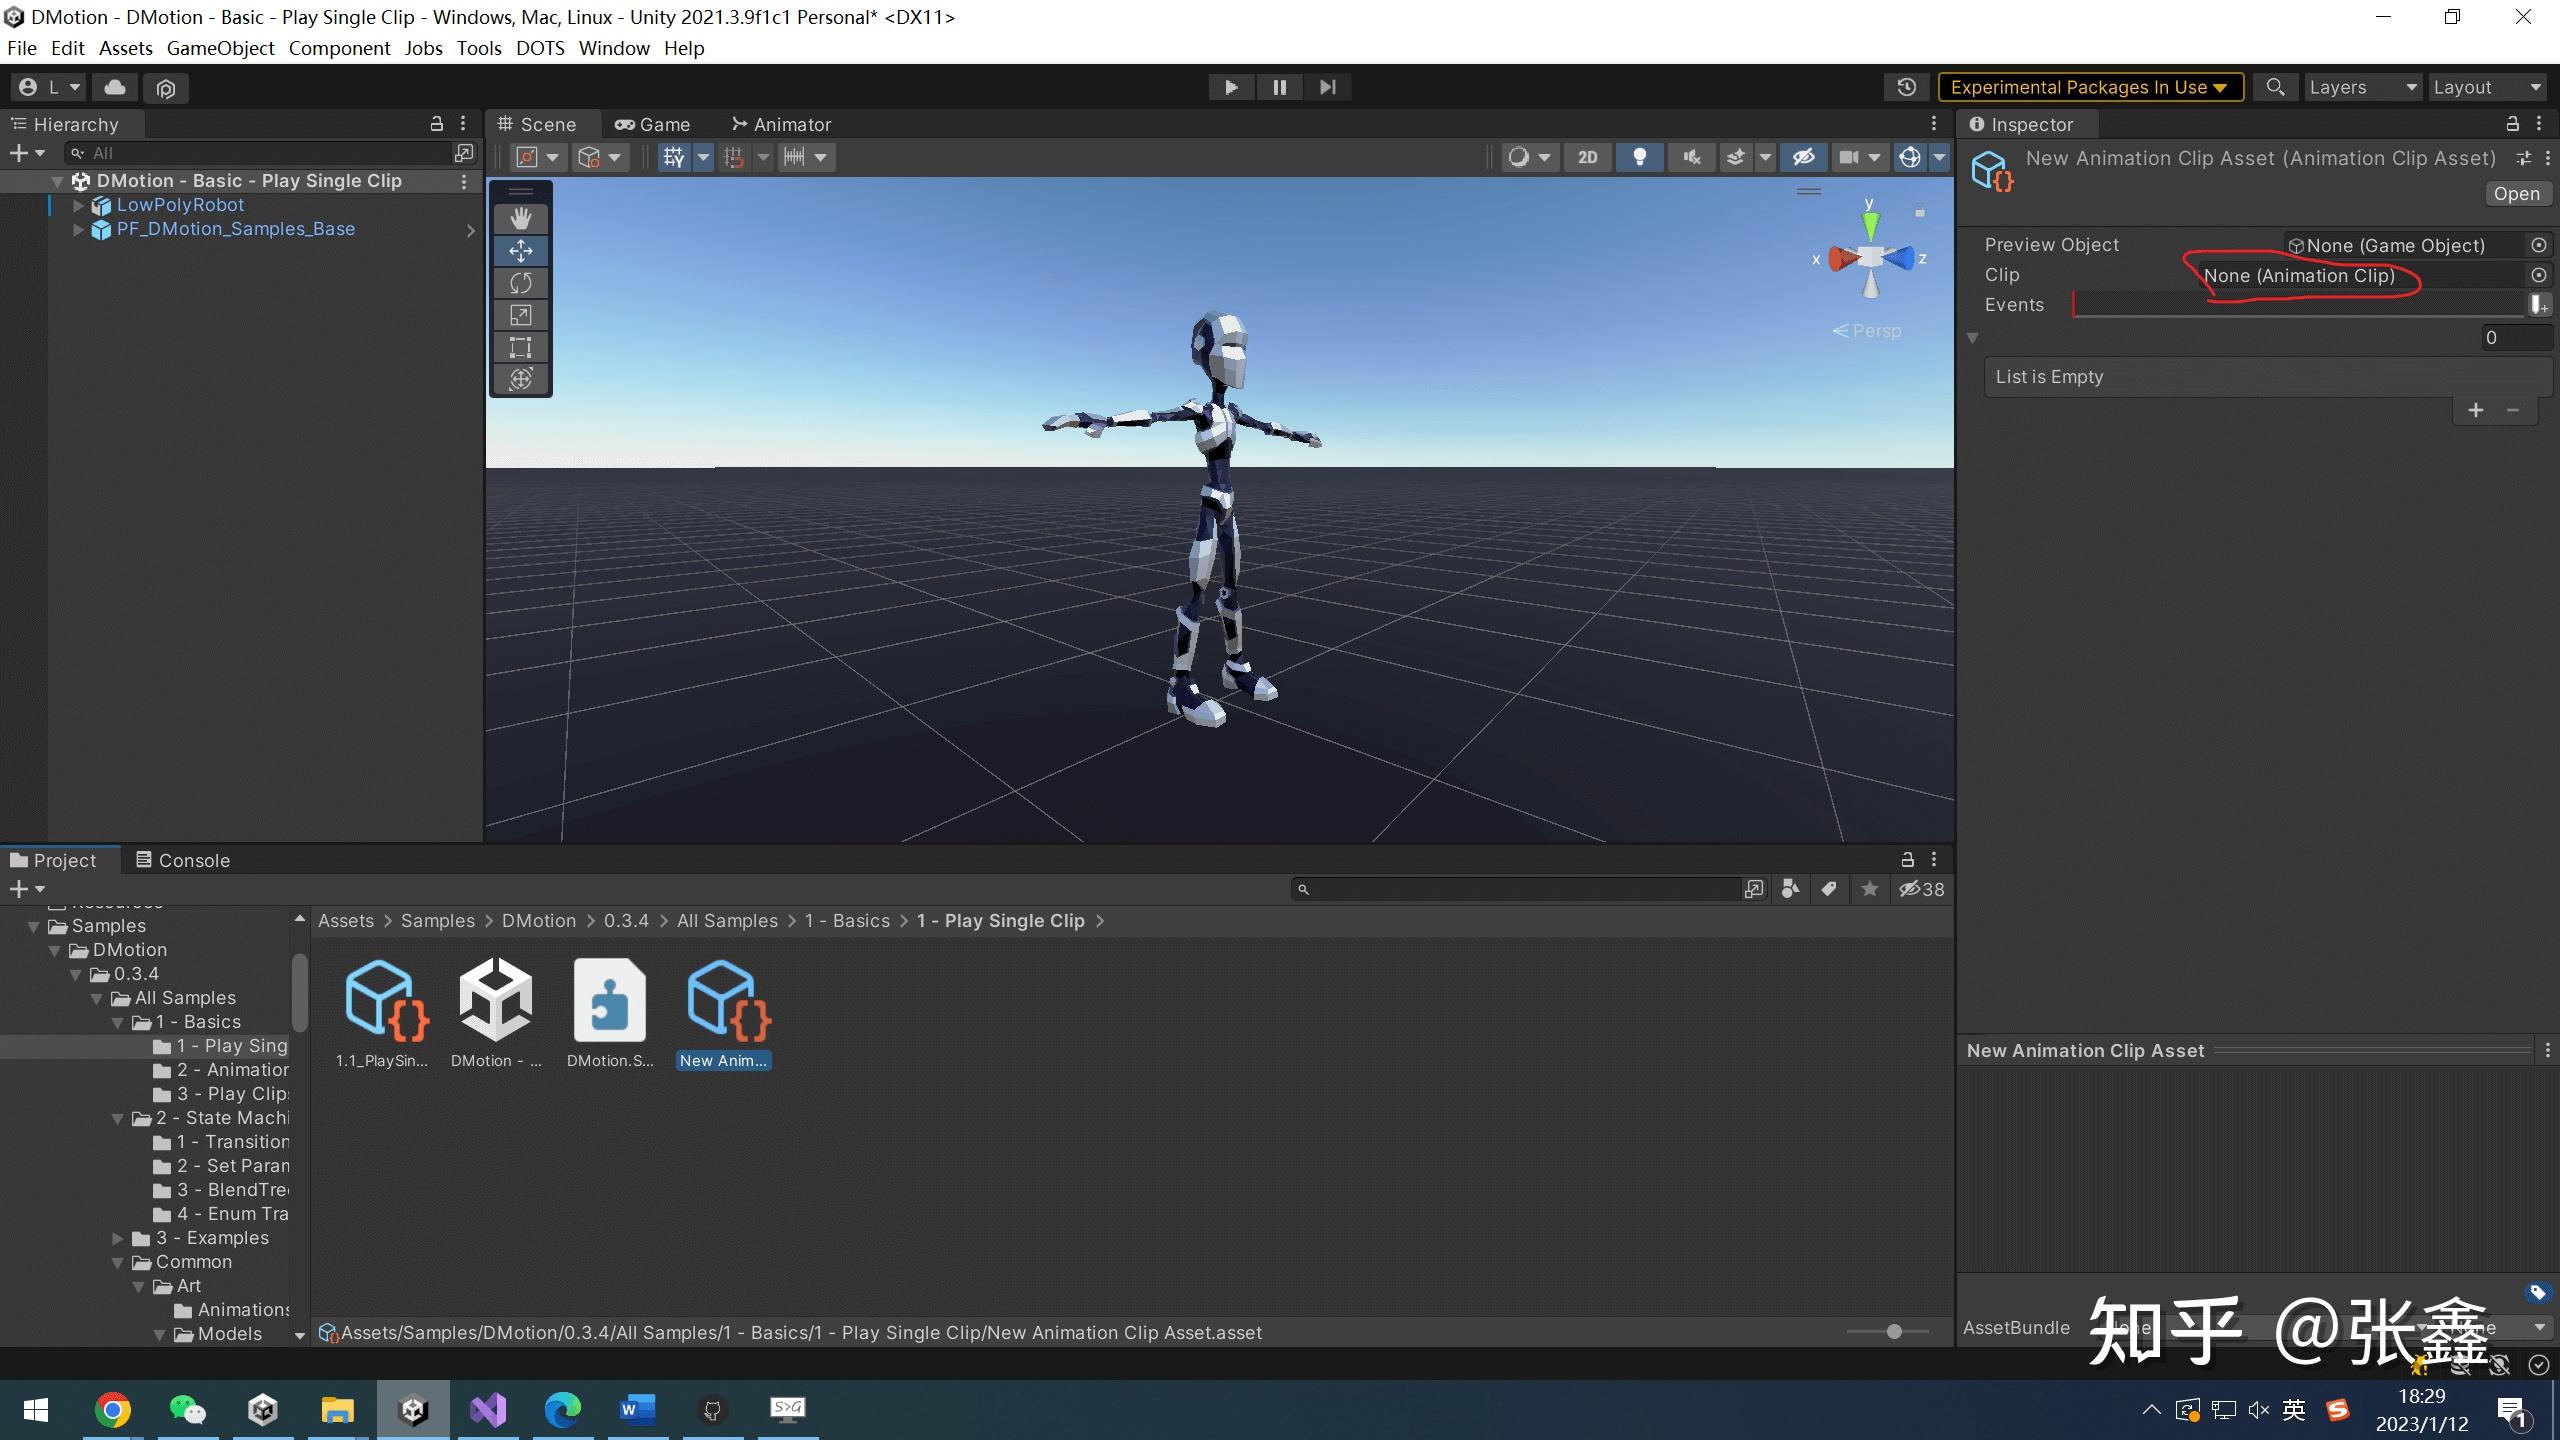Toggle 2D view mode in Scene
The width and height of the screenshot is (2560, 1440).
[x=1587, y=157]
